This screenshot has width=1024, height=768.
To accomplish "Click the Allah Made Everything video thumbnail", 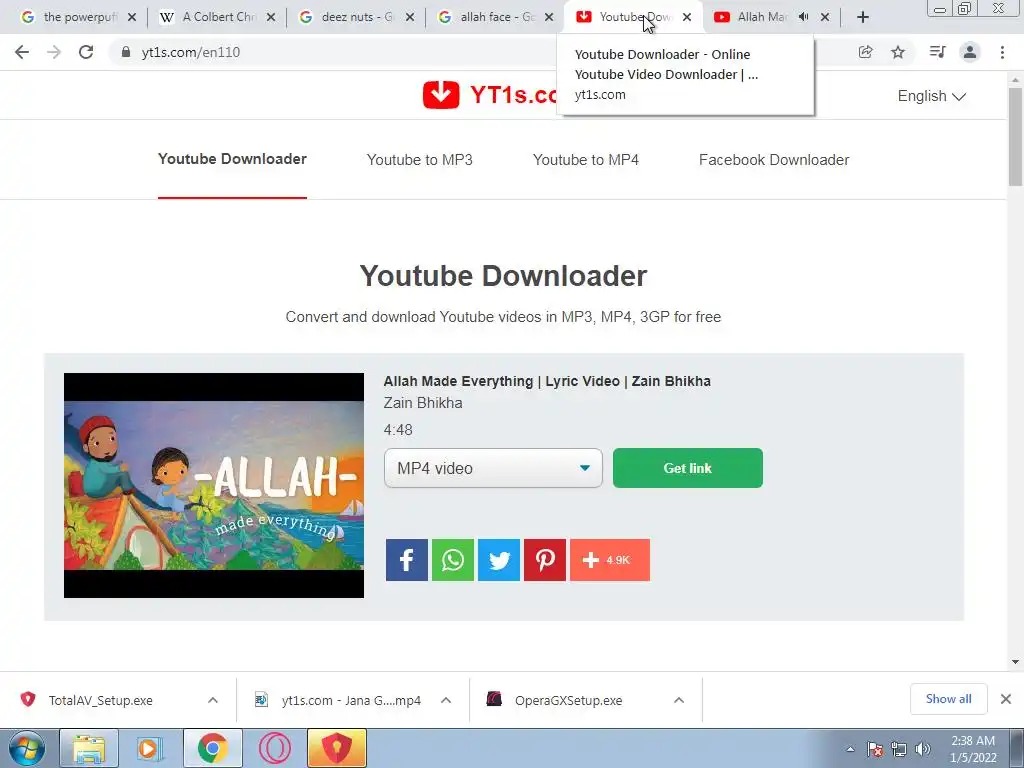I will pos(214,485).
